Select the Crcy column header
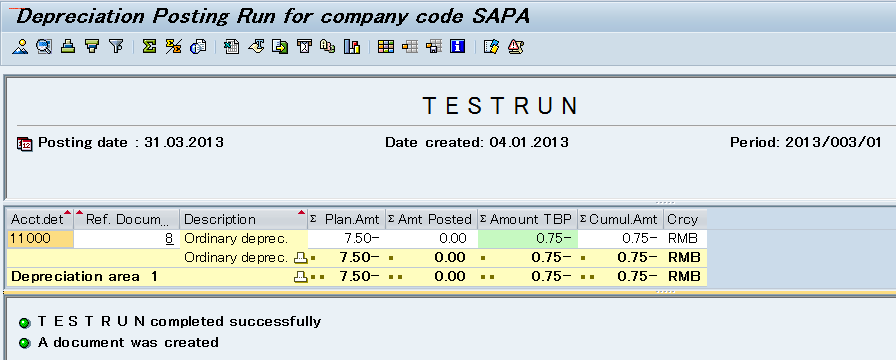Image resolution: width=896 pixels, height=360 pixels. 685,219
